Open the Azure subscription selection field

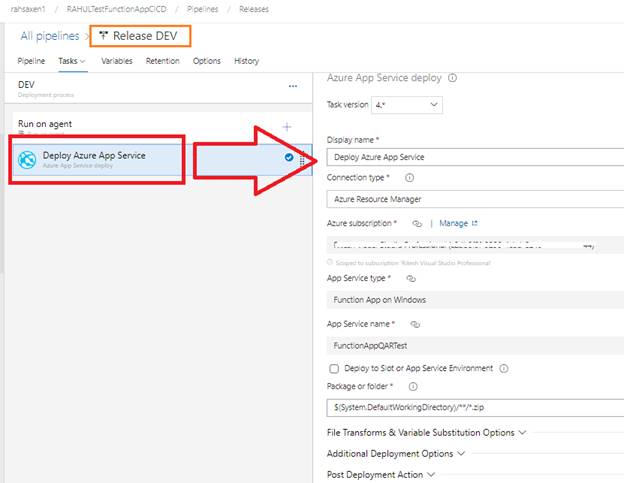pos(475,245)
